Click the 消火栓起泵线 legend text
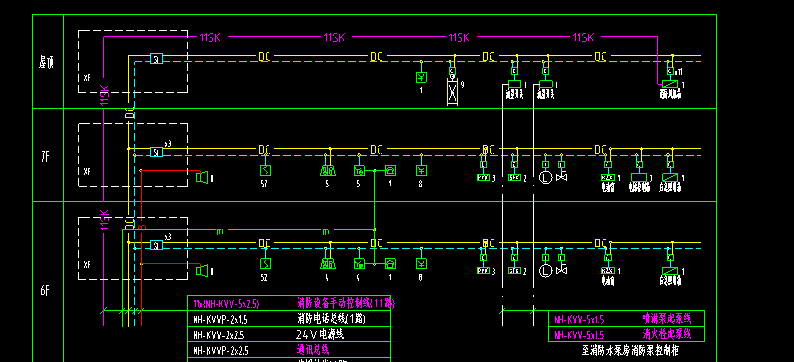 point(666,334)
